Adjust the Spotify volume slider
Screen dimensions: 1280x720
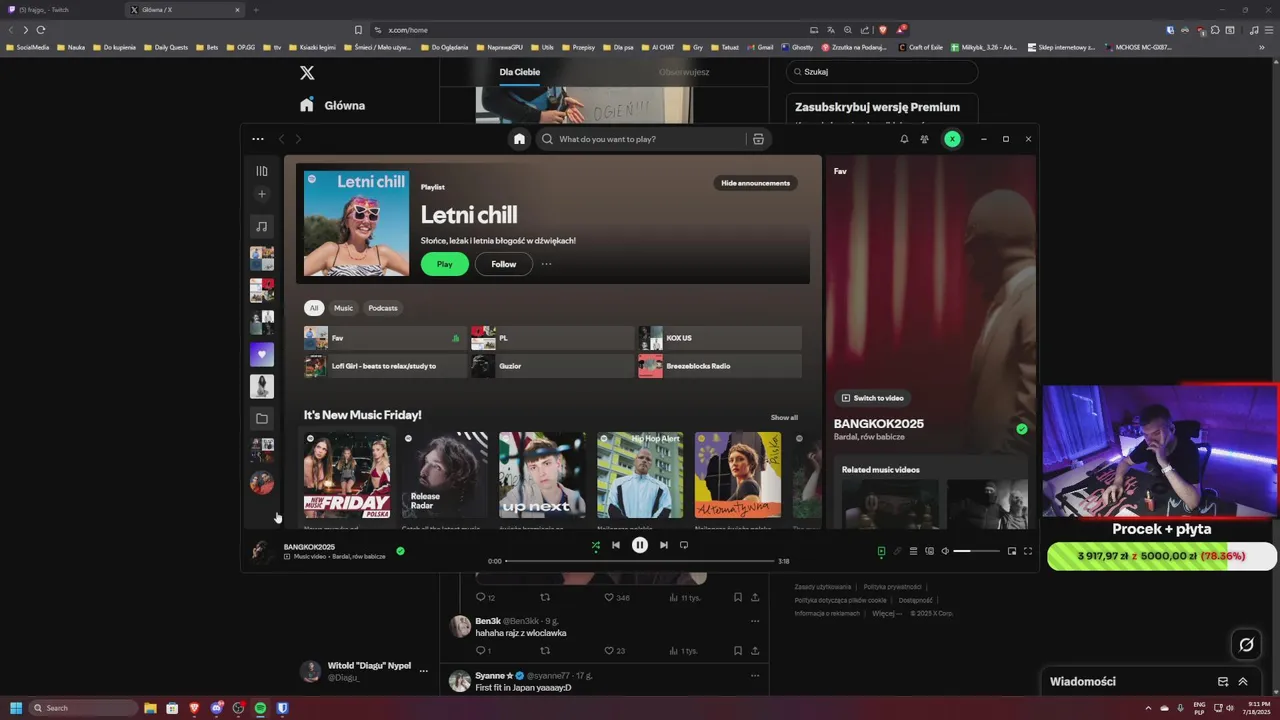point(977,551)
